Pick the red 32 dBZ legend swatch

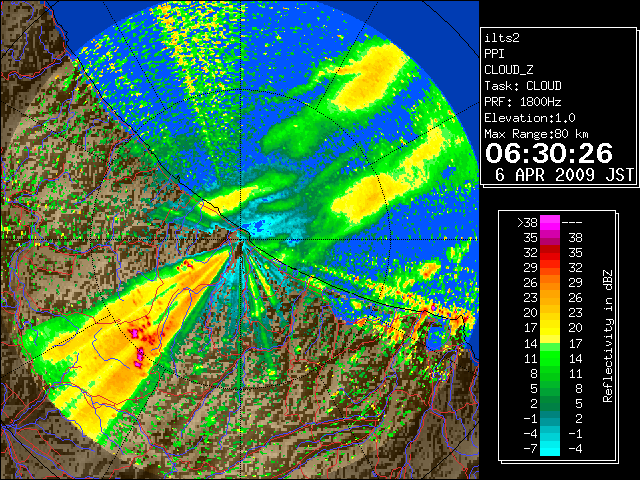click(x=550, y=253)
